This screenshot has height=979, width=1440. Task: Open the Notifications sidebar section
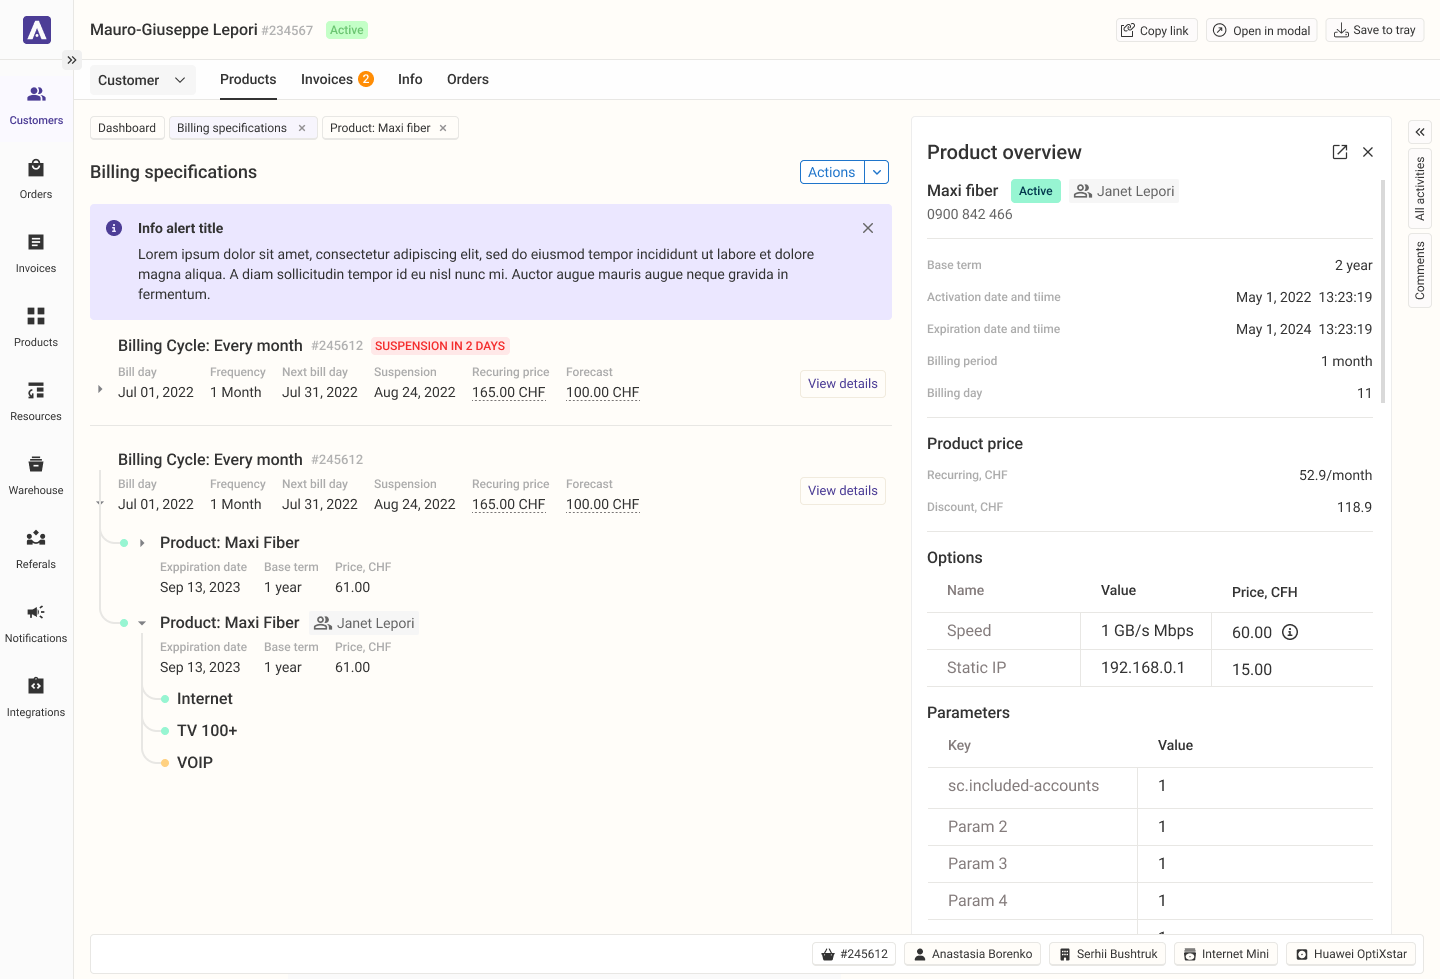36,623
